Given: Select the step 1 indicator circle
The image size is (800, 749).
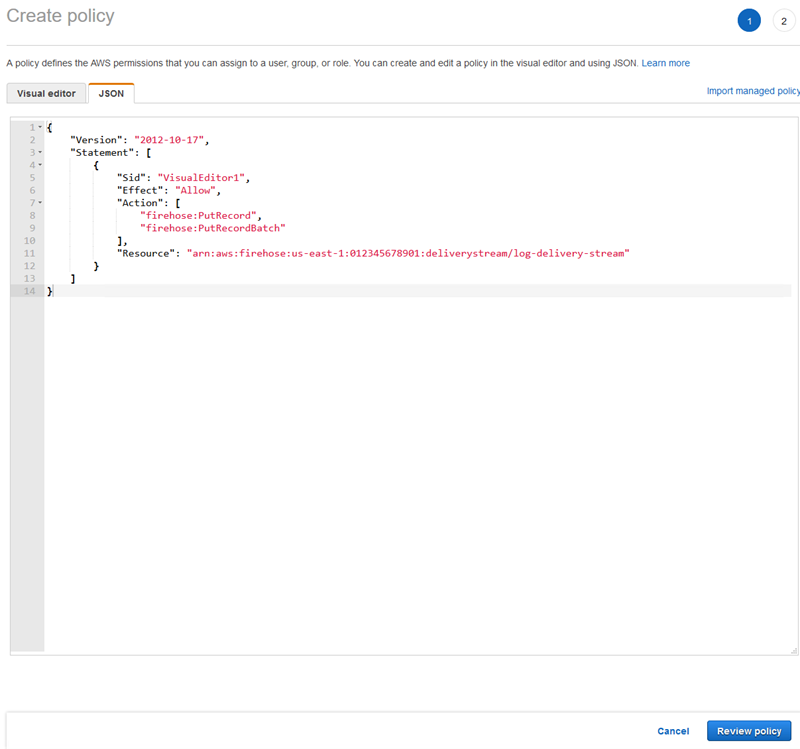Looking at the screenshot, I should point(749,20).
